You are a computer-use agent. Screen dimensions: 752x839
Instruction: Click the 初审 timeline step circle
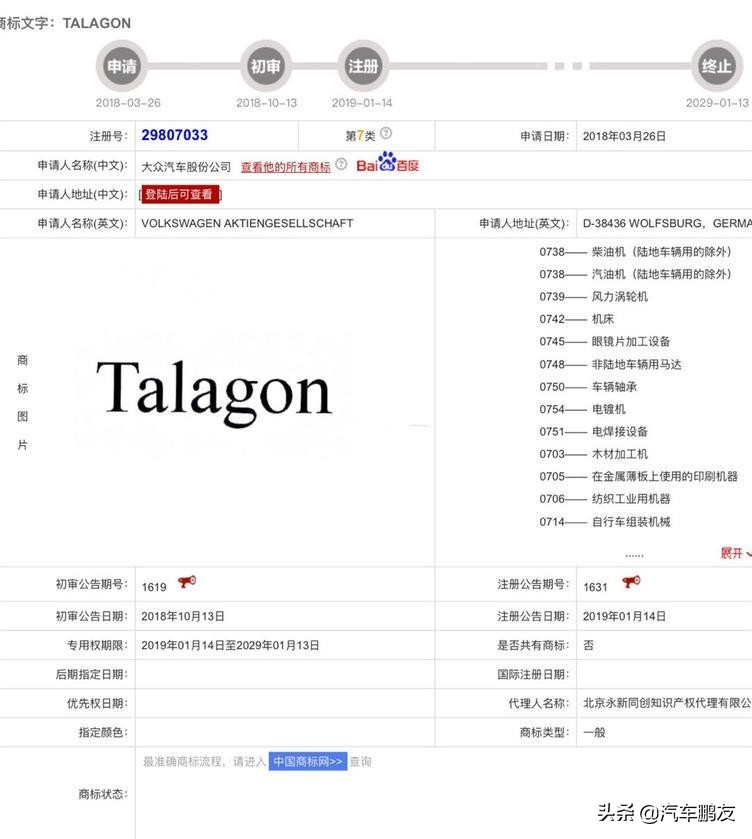pos(265,66)
